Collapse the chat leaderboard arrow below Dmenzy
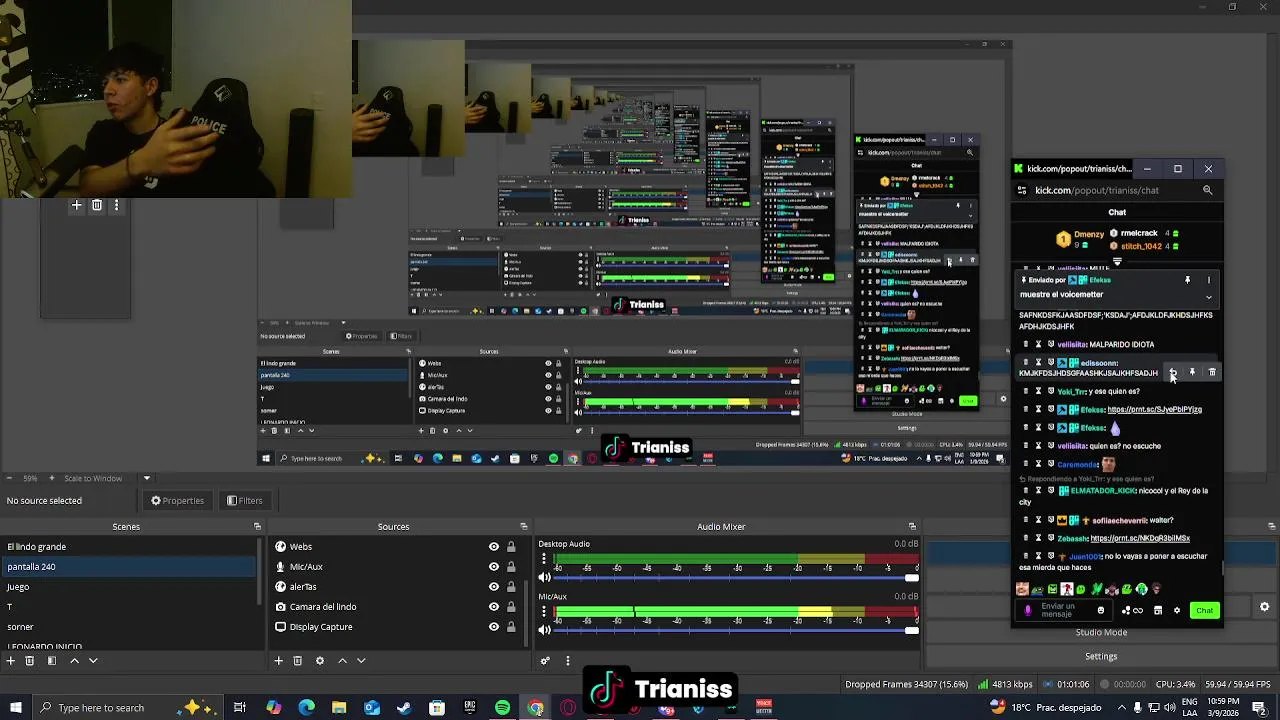Screen dimensions: 1280x720 [x=1117, y=262]
